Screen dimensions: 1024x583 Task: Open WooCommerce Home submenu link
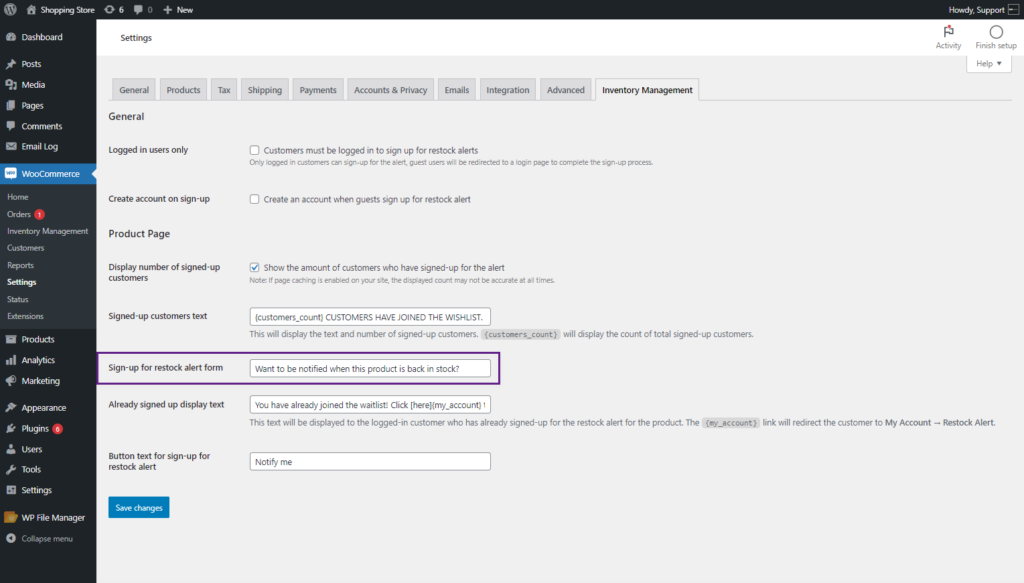(18, 197)
